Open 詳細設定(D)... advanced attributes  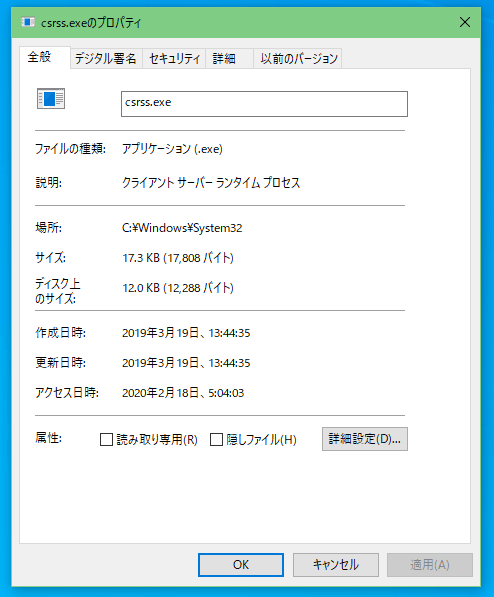tap(365, 439)
